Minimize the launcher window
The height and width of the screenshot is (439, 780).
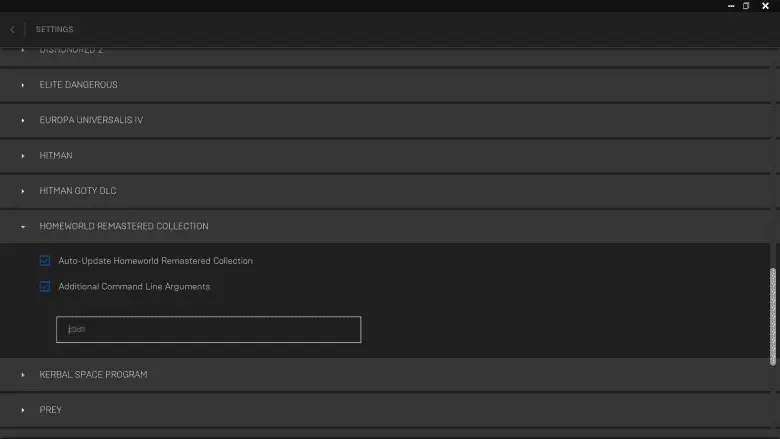click(729, 6)
